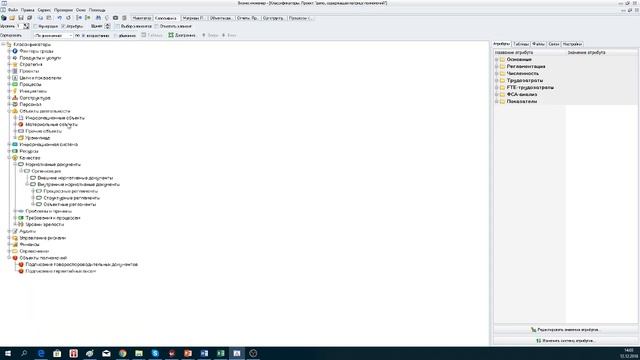
Task: Click the blue circle icon of Факторы среды
Action: (x=15, y=51)
